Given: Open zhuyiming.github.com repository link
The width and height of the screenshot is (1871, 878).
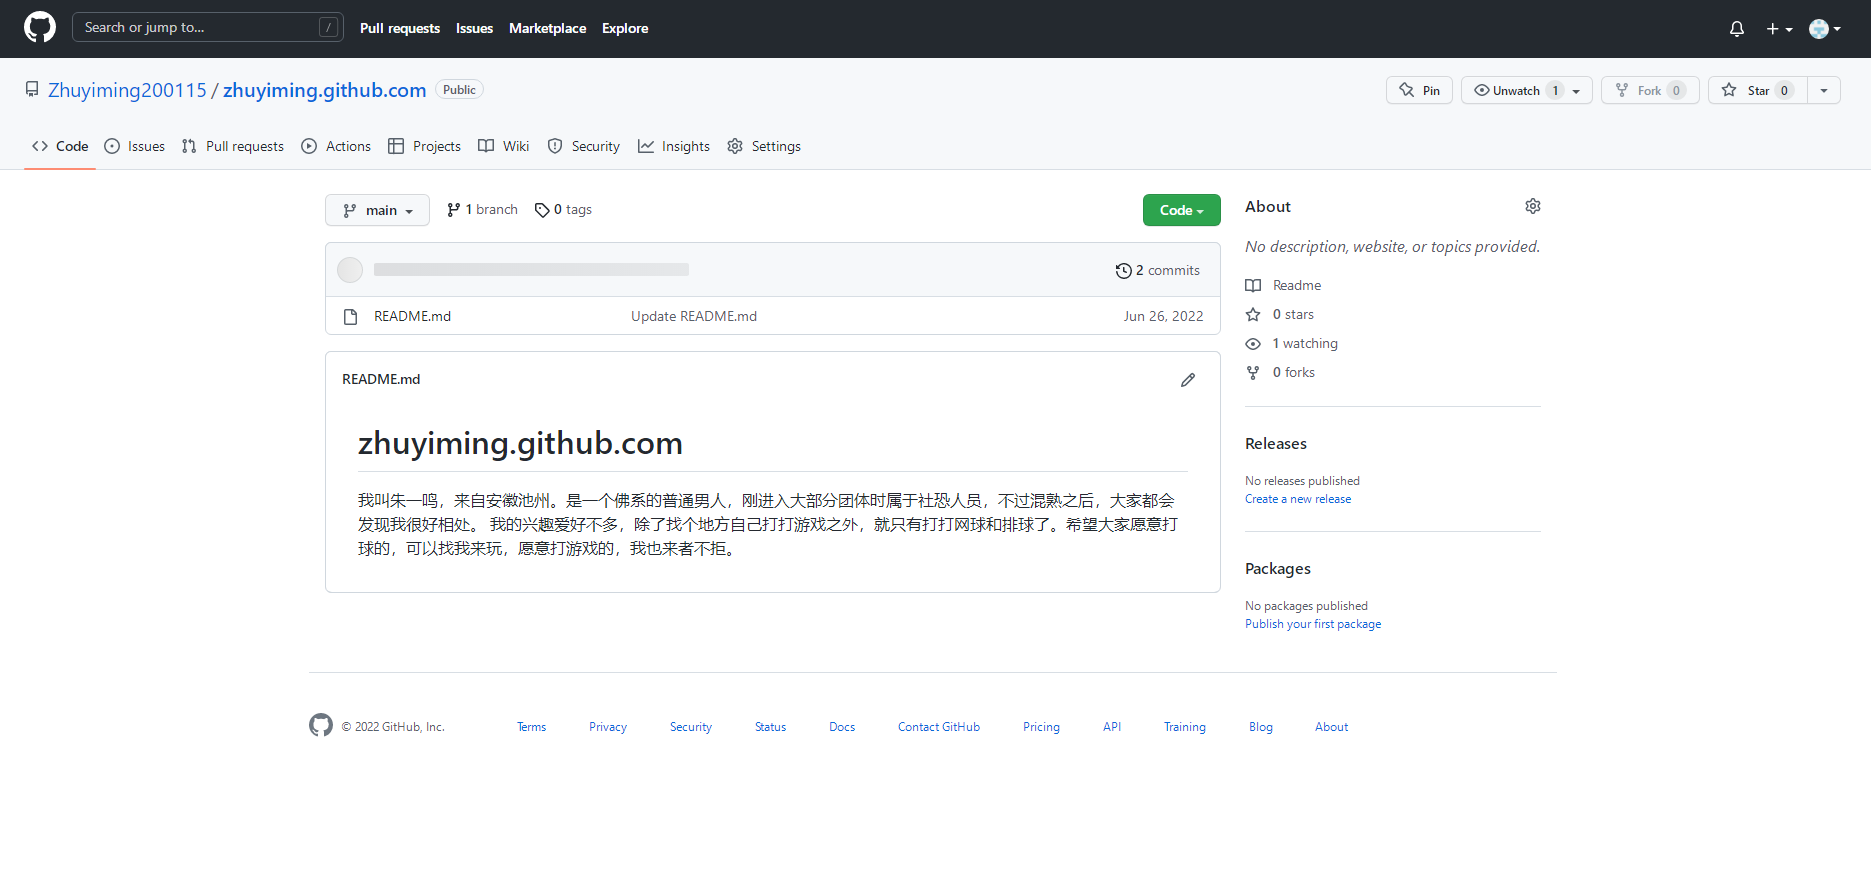Looking at the screenshot, I should 324,90.
